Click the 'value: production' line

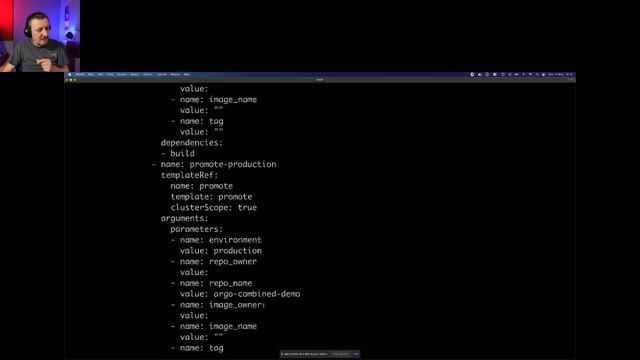tap(221, 251)
